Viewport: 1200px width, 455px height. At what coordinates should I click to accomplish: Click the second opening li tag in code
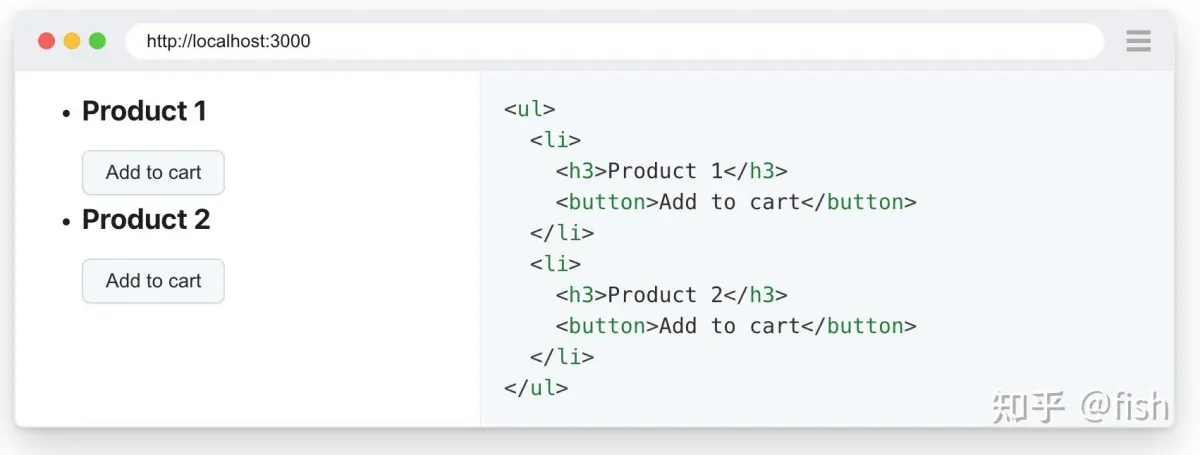(x=555, y=264)
